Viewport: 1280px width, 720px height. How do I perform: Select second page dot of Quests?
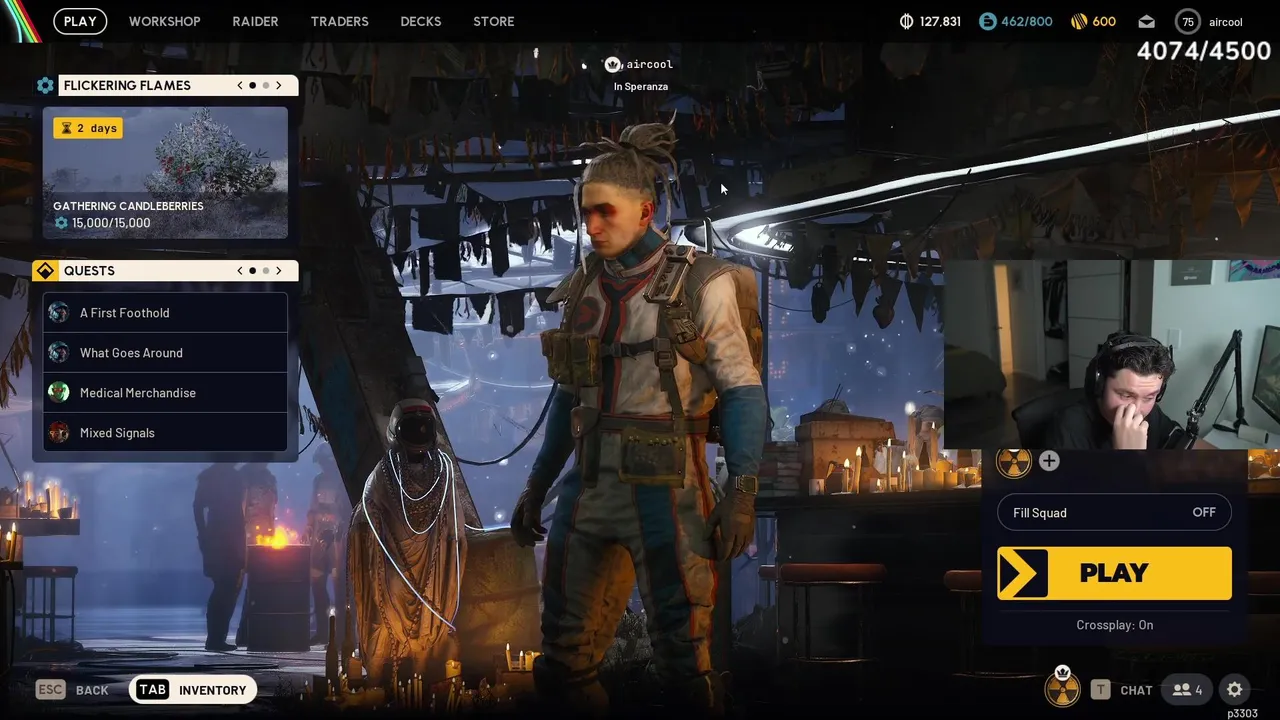click(266, 271)
